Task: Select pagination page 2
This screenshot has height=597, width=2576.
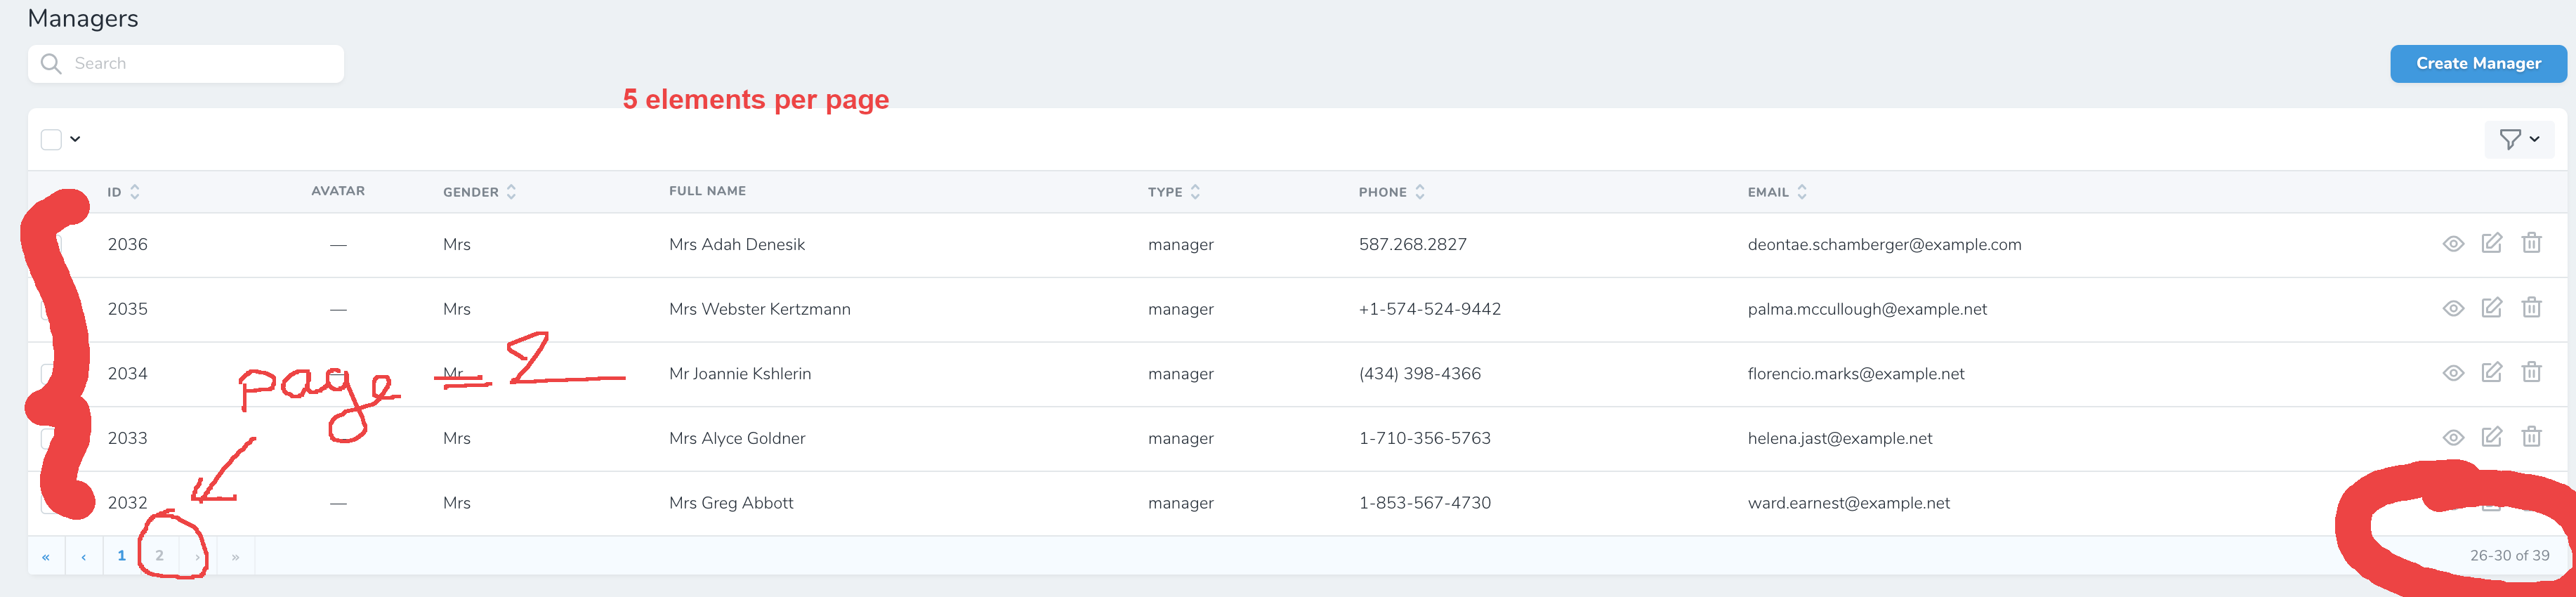Action: 160,556
